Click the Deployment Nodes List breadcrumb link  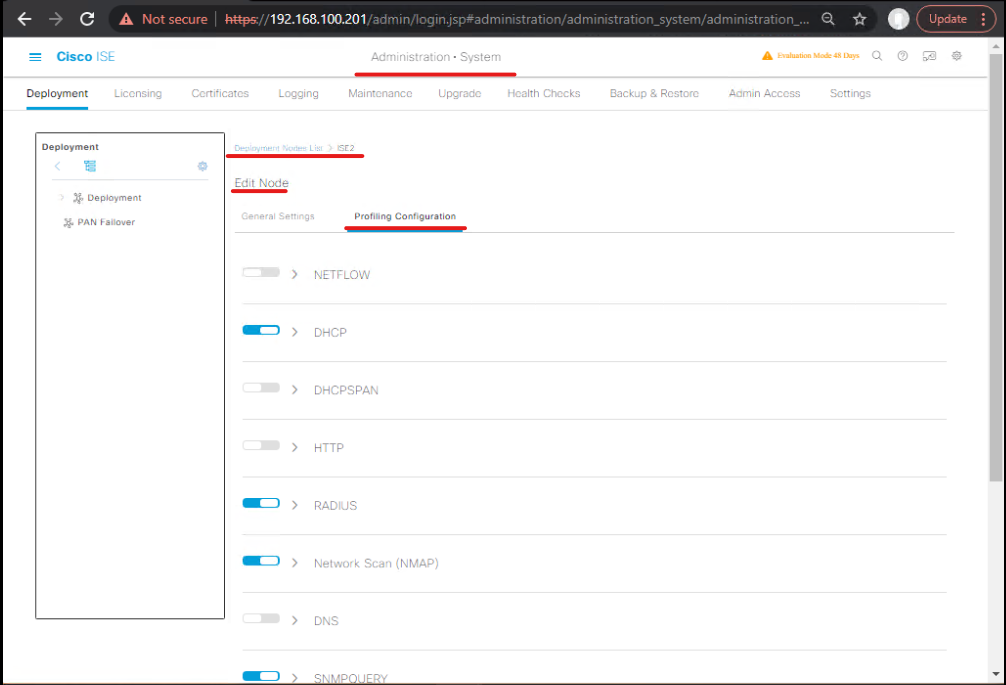point(278,148)
